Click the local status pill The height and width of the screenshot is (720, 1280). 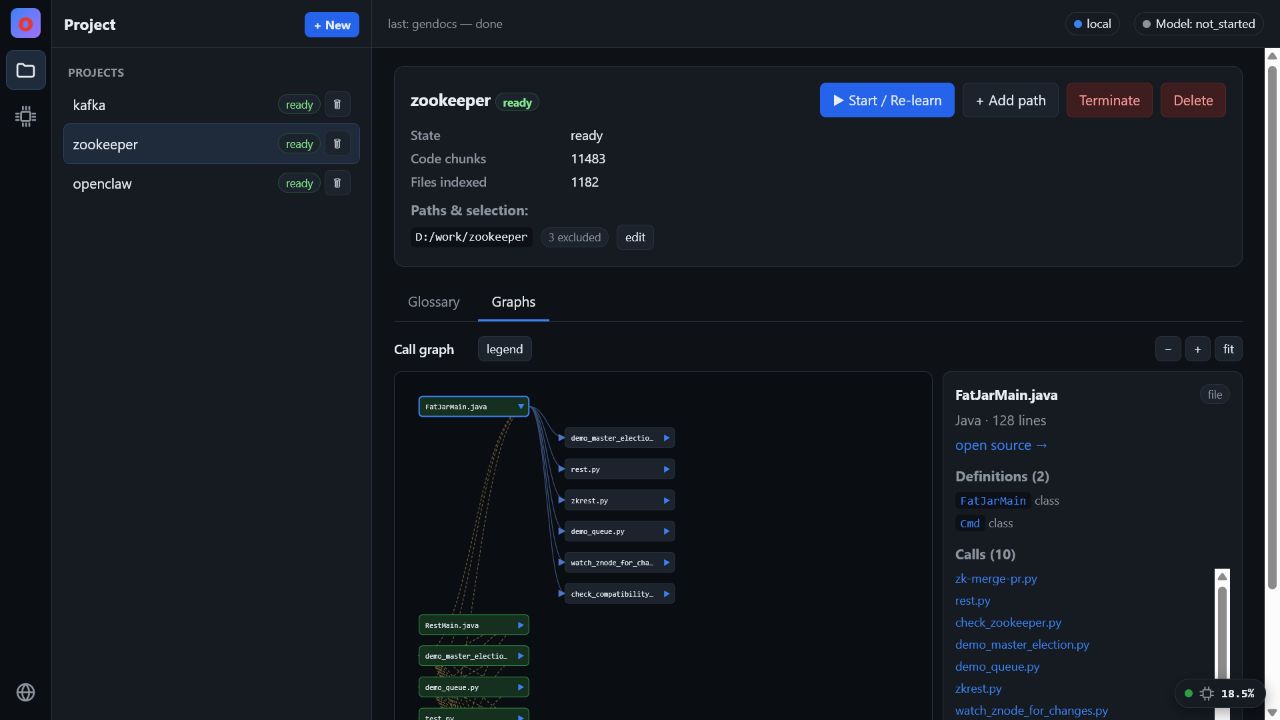1092,24
